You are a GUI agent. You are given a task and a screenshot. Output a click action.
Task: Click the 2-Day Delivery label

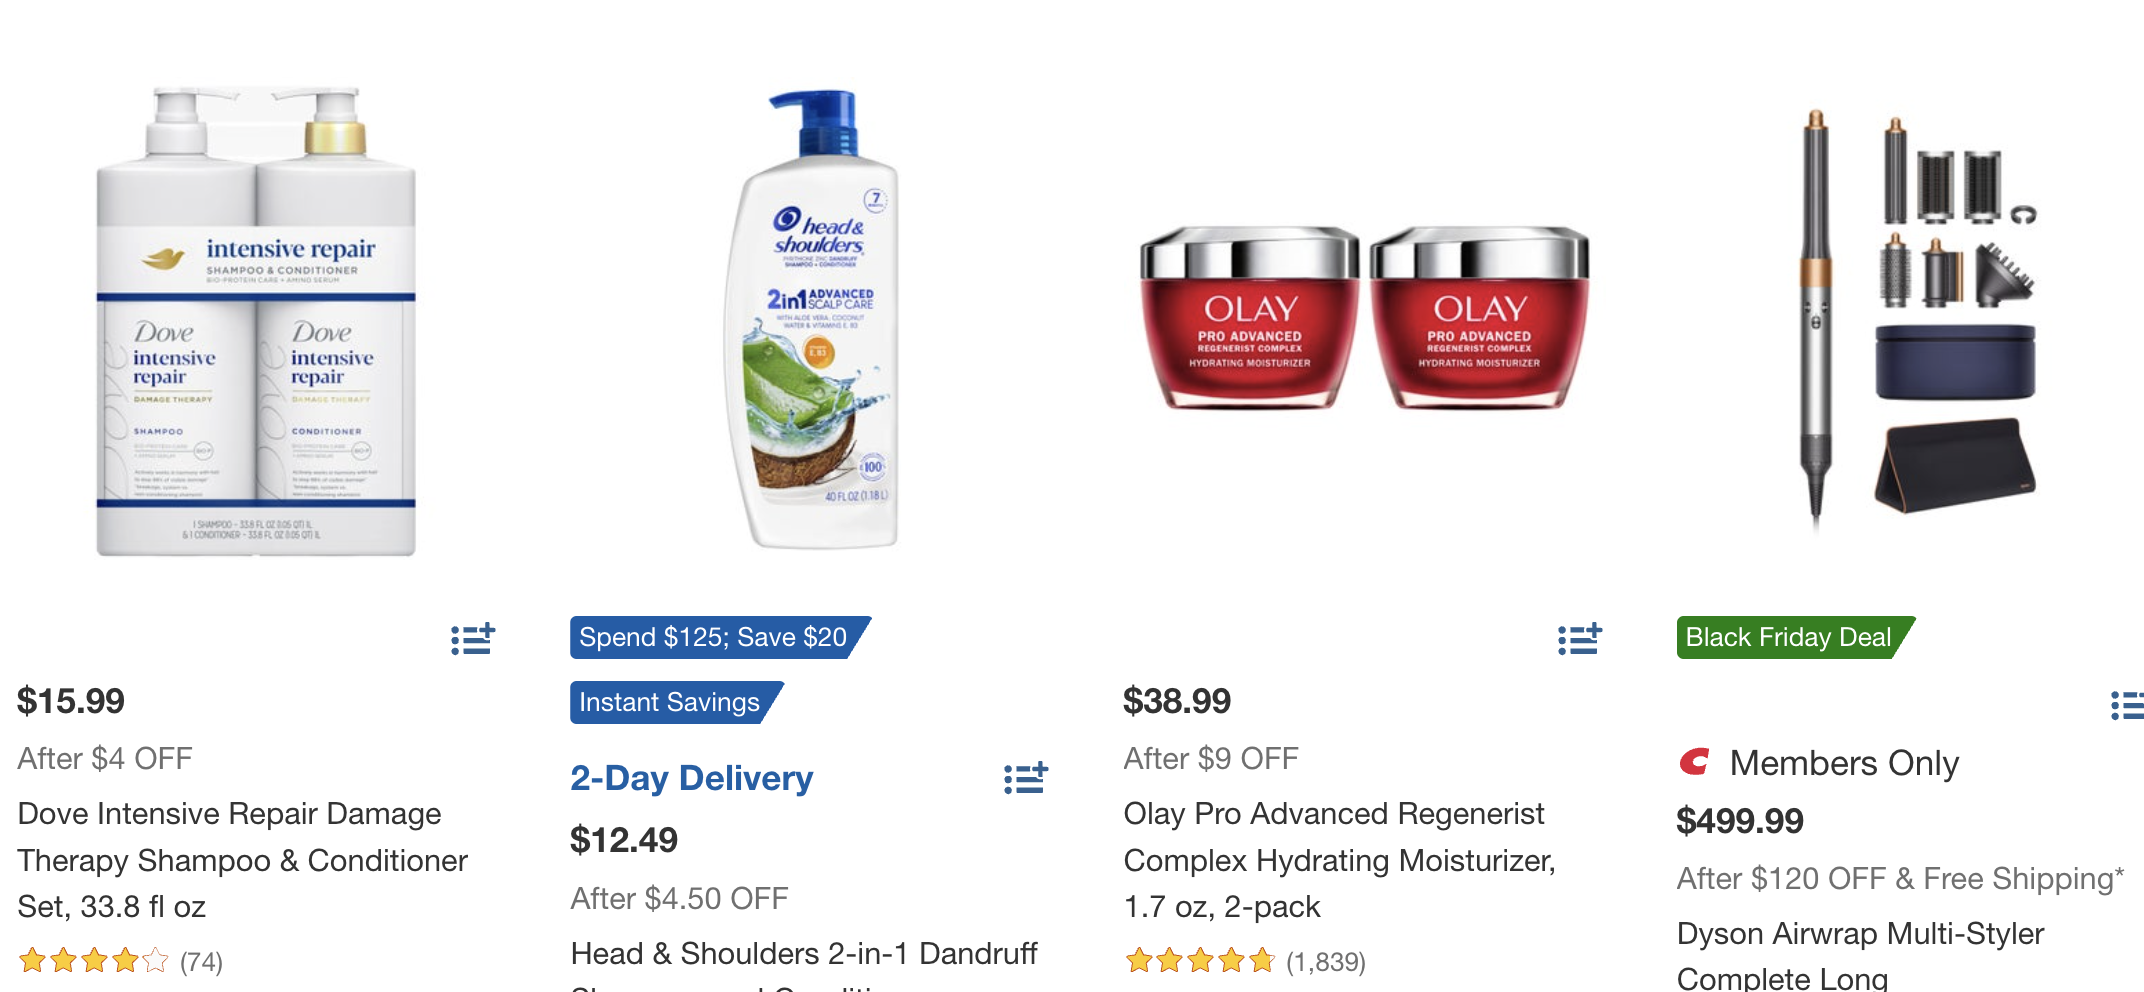pyautogui.click(x=692, y=778)
